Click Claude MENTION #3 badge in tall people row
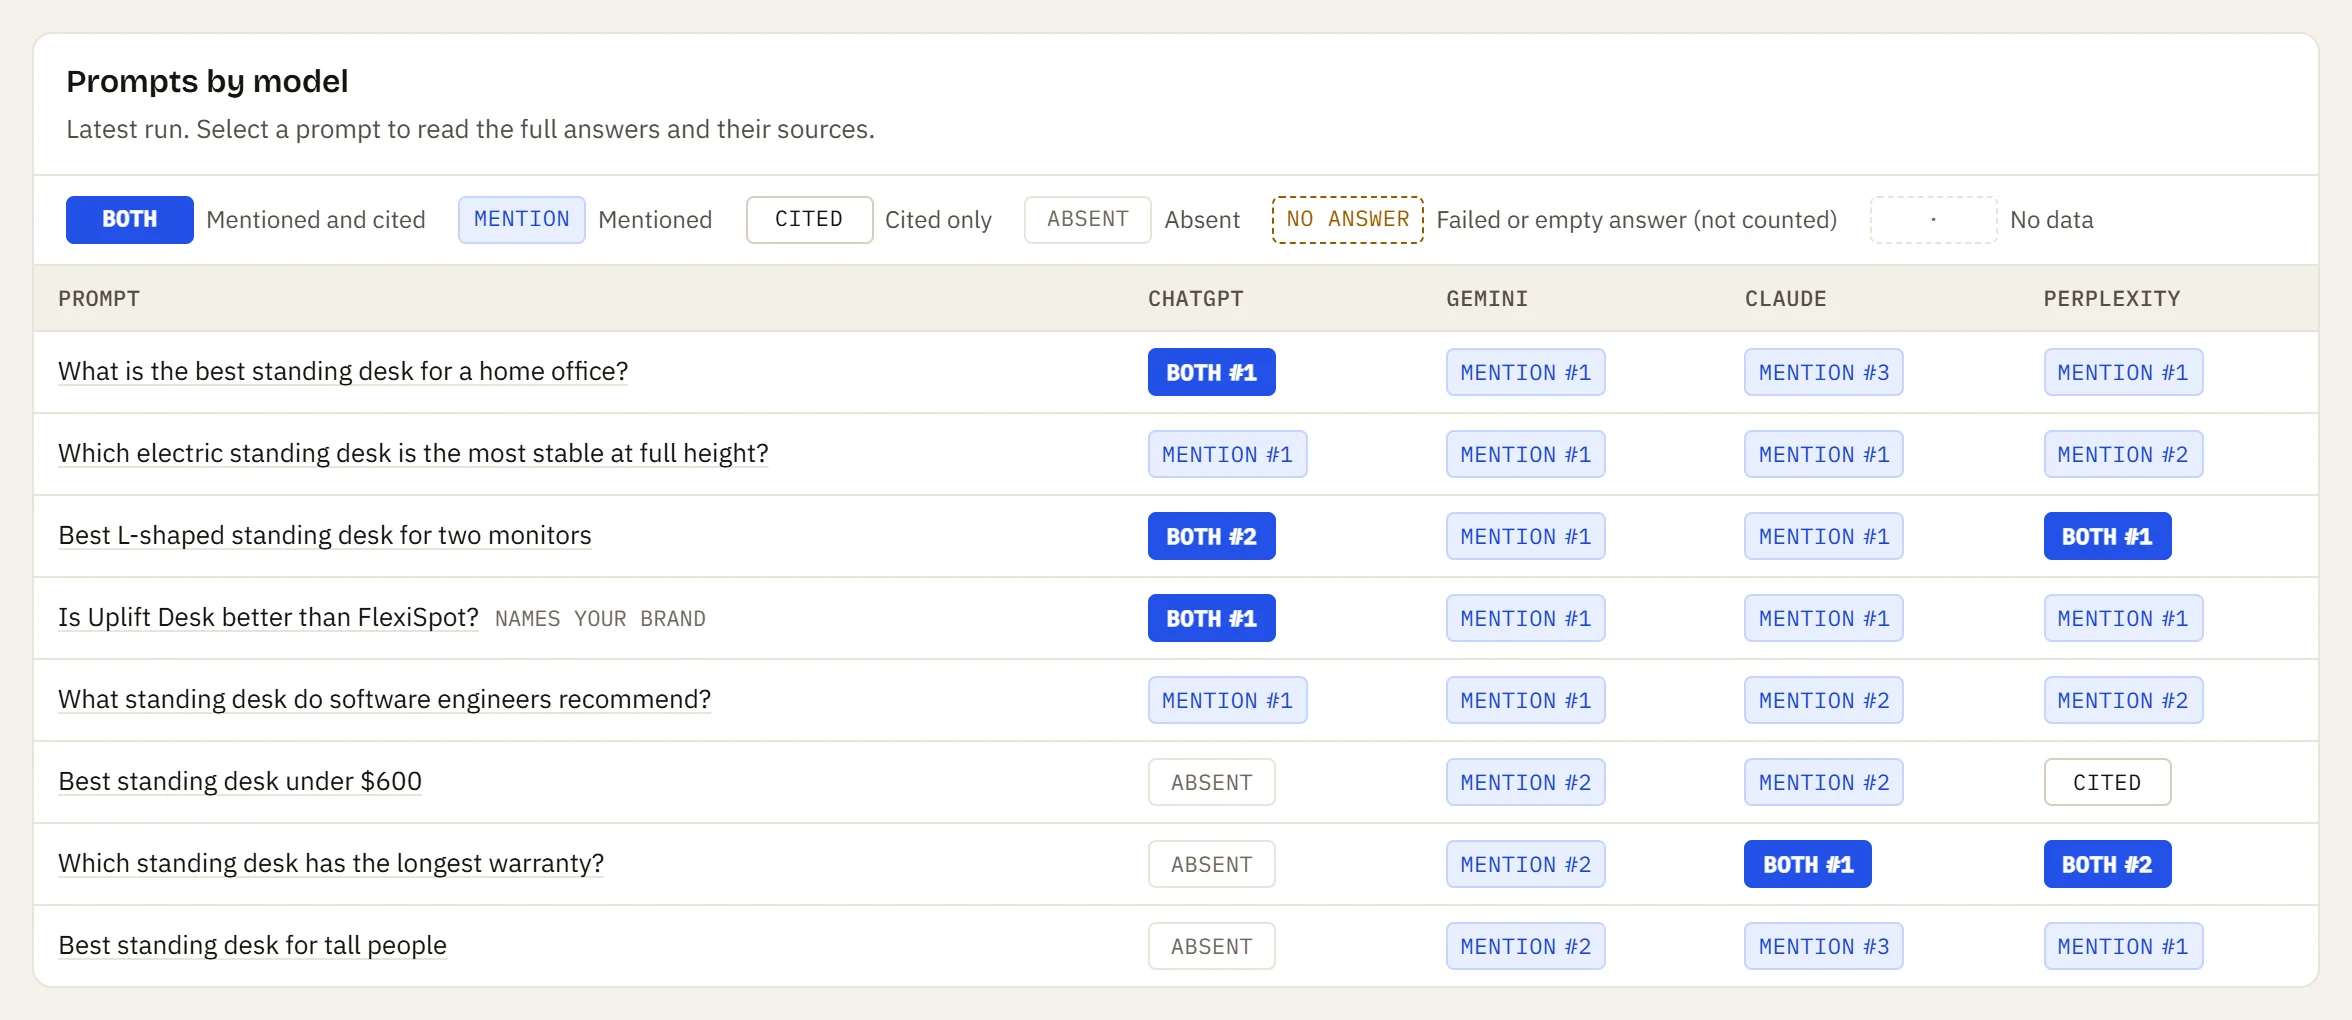The height and width of the screenshot is (1020, 2352). [1824, 946]
